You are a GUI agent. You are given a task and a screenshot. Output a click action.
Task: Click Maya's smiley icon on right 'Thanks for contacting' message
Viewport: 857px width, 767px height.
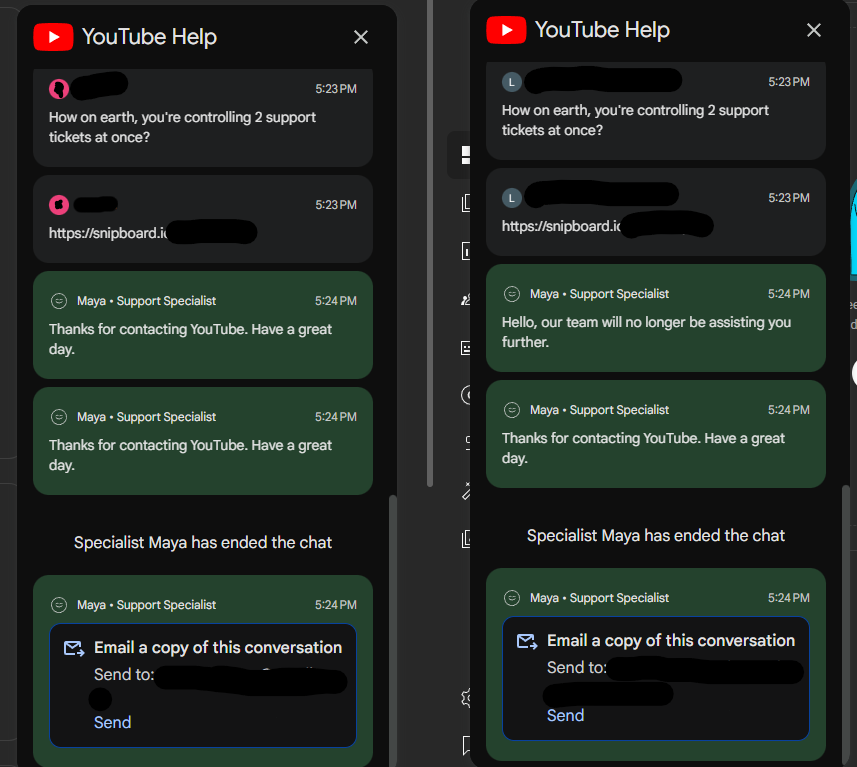point(512,410)
